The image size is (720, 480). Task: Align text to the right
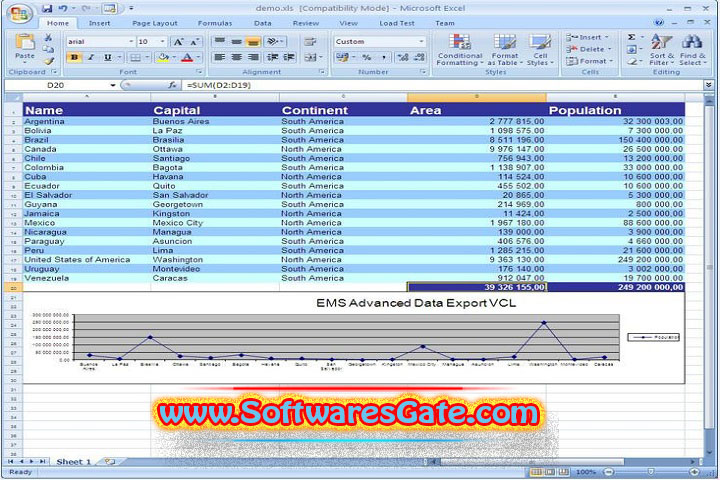pos(253,57)
